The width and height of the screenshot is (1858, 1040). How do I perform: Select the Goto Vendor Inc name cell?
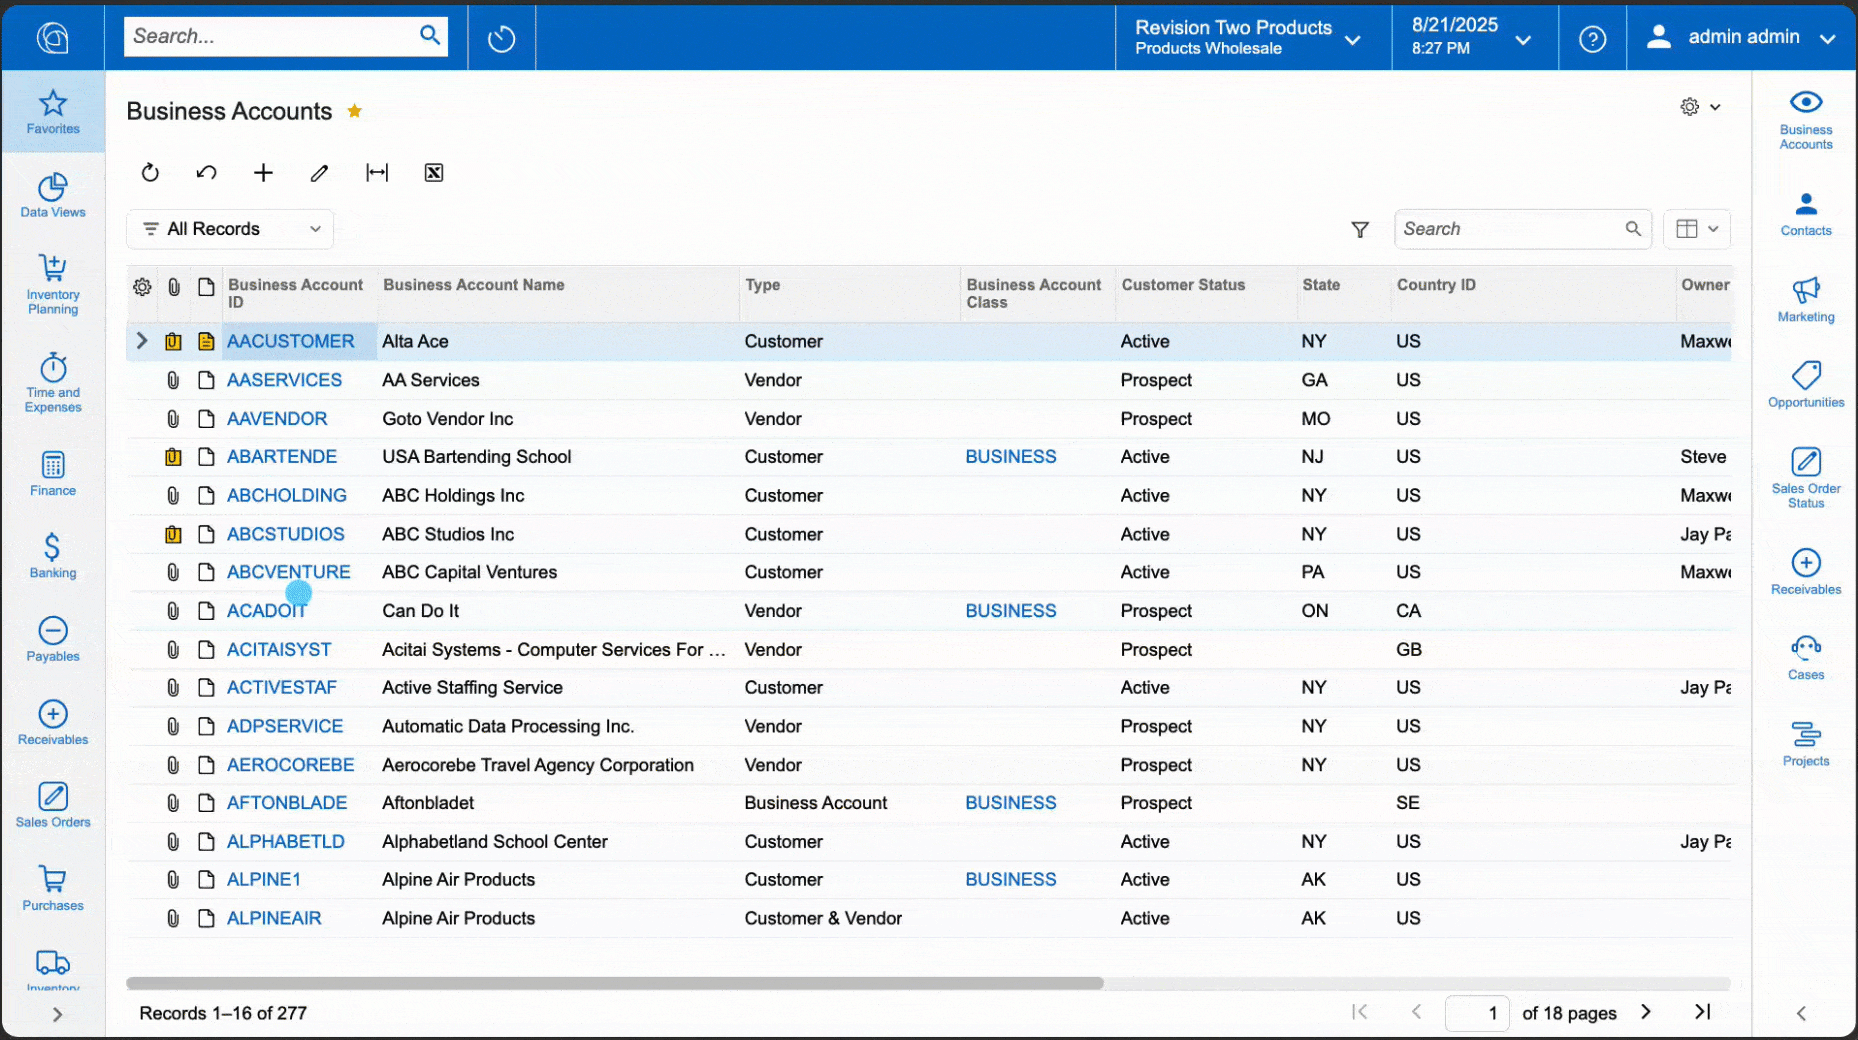click(x=558, y=419)
